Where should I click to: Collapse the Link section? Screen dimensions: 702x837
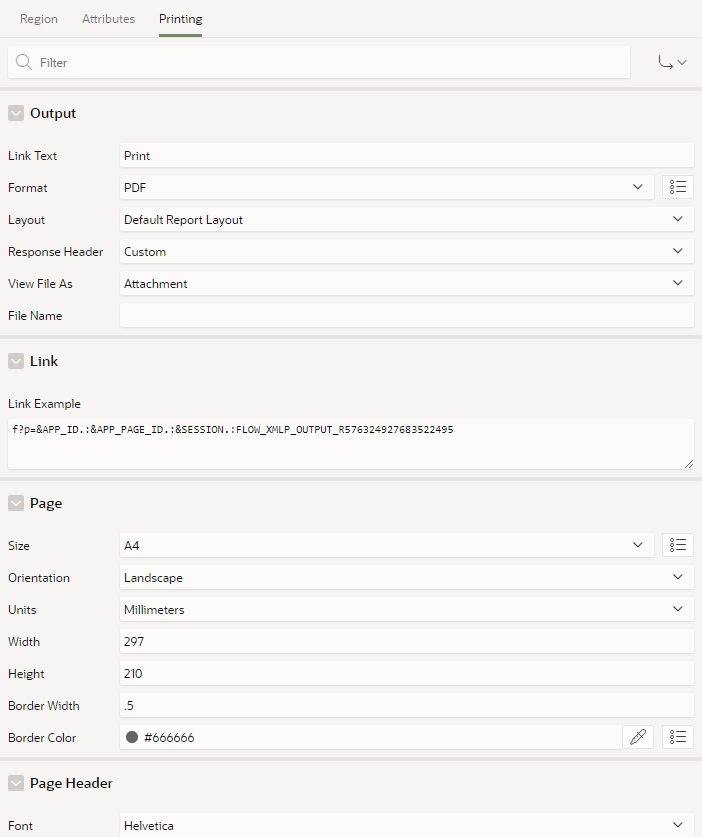[16, 361]
